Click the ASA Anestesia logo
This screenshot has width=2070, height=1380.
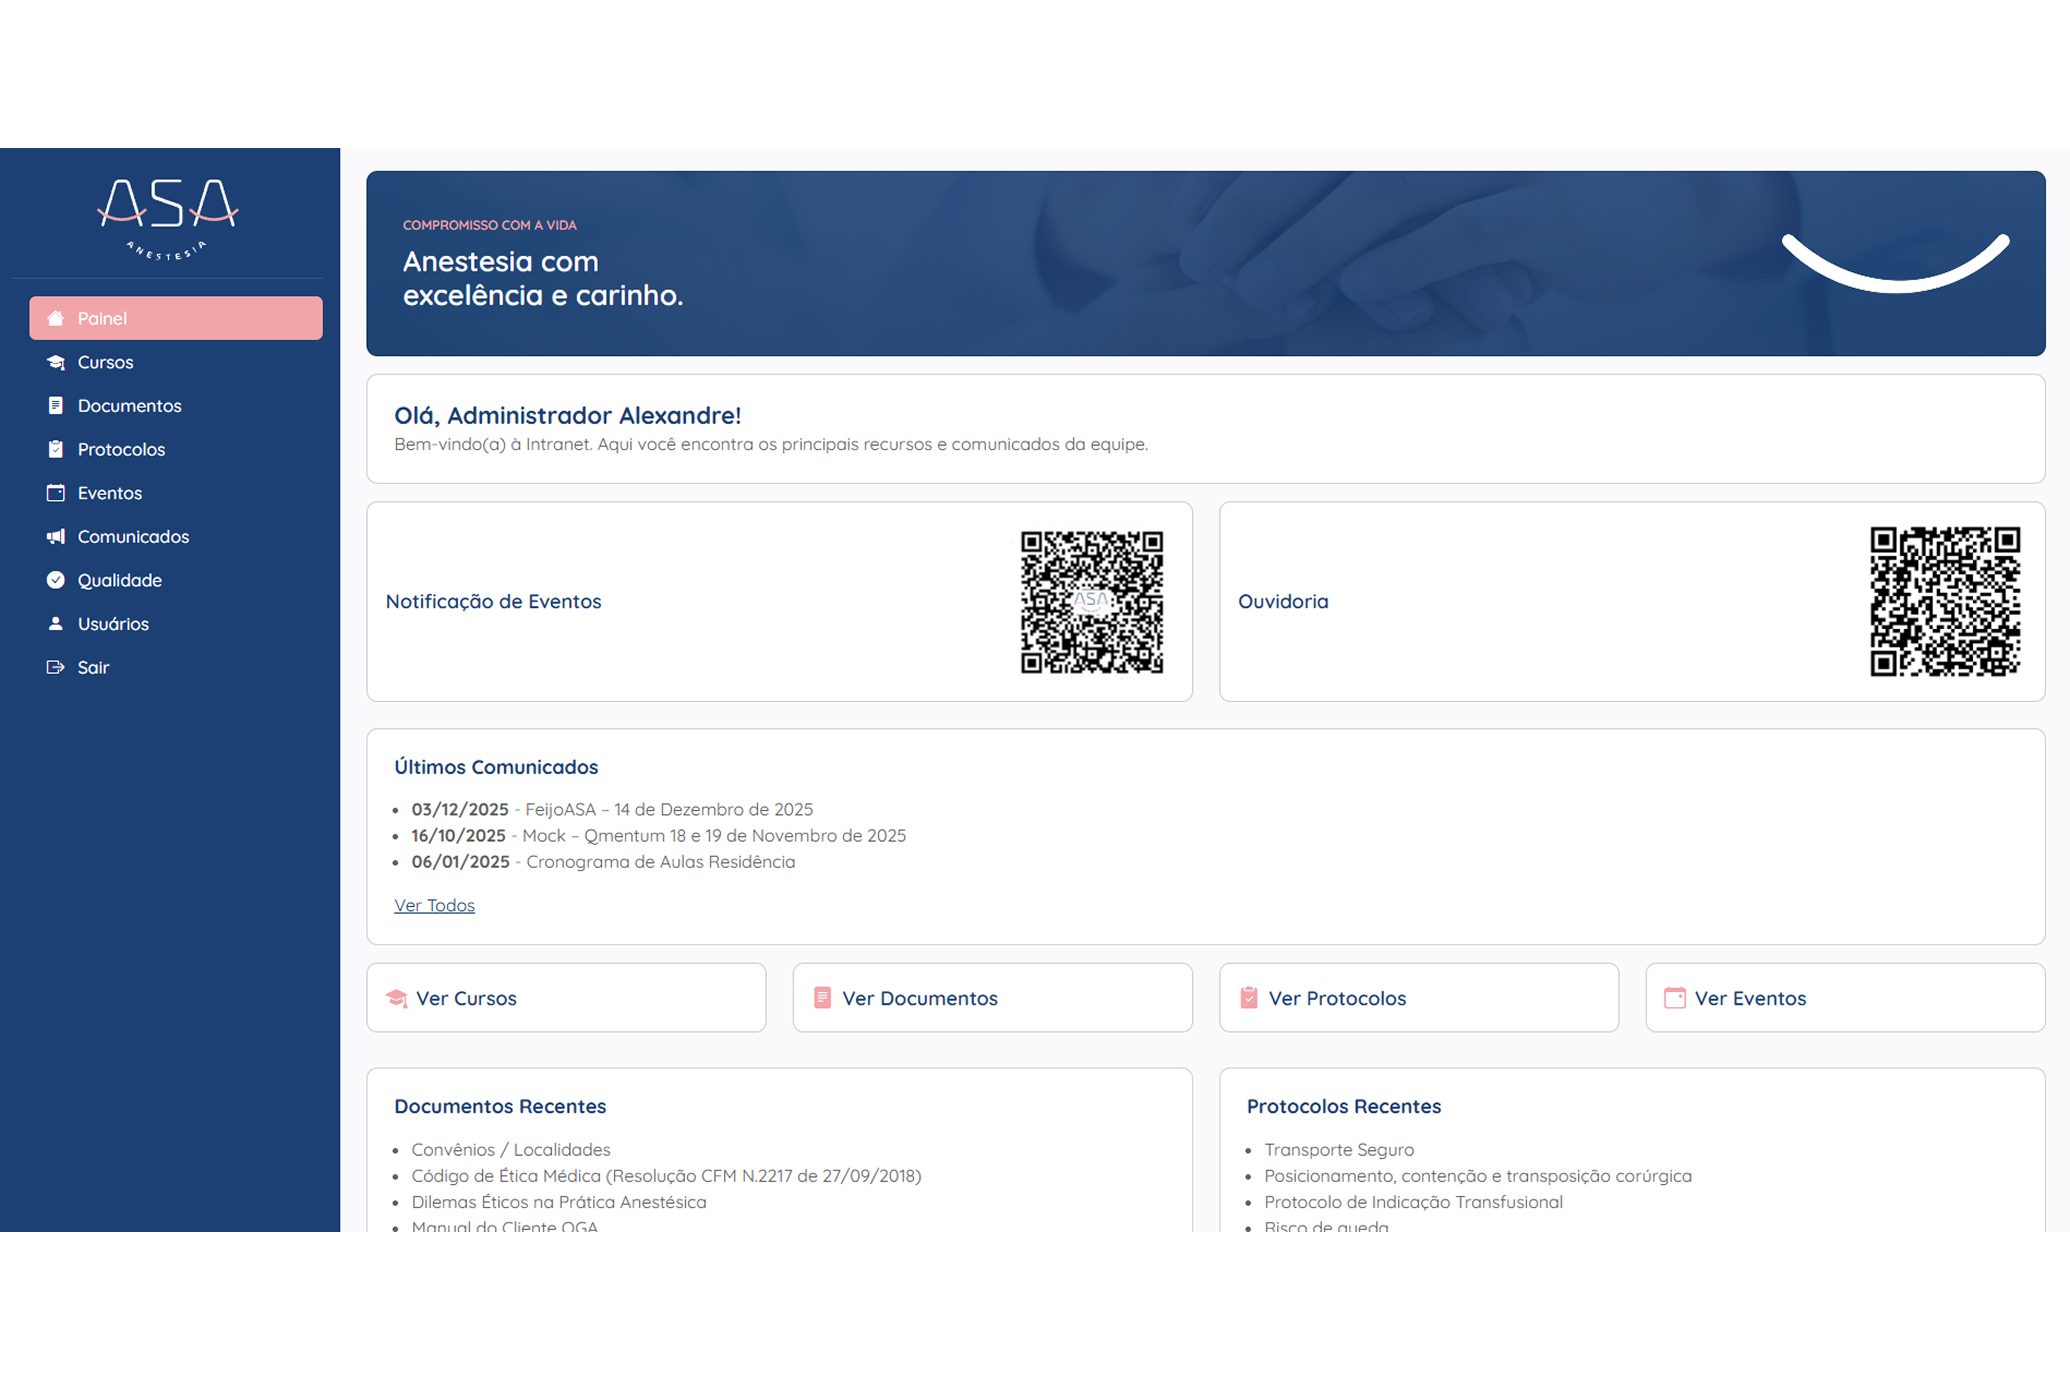167,219
